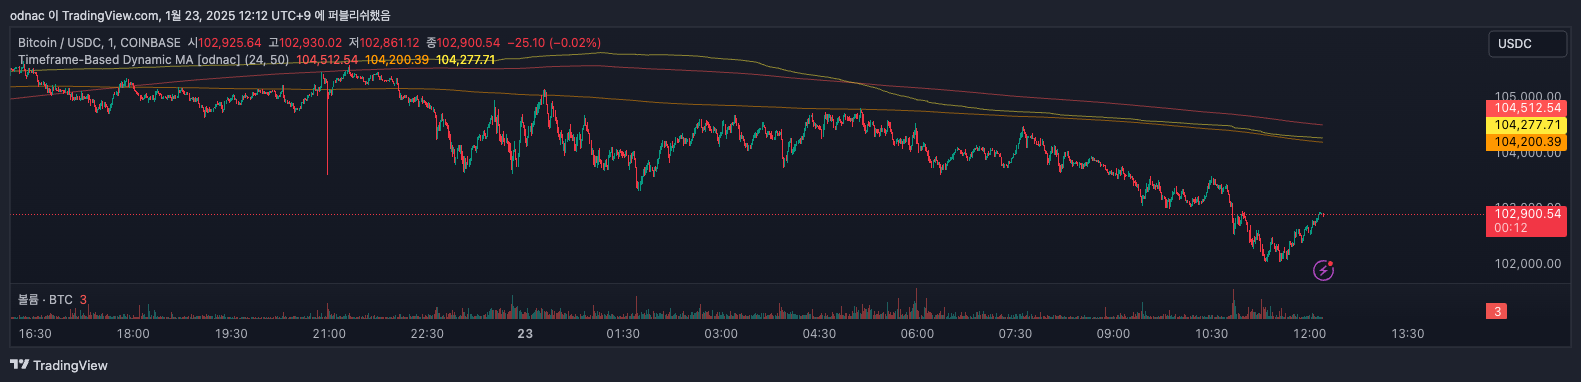This screenshot has width=1581, height=382.
Task: Click the high value 102,930.02 in legend
Action: click(x=311, y=43)
